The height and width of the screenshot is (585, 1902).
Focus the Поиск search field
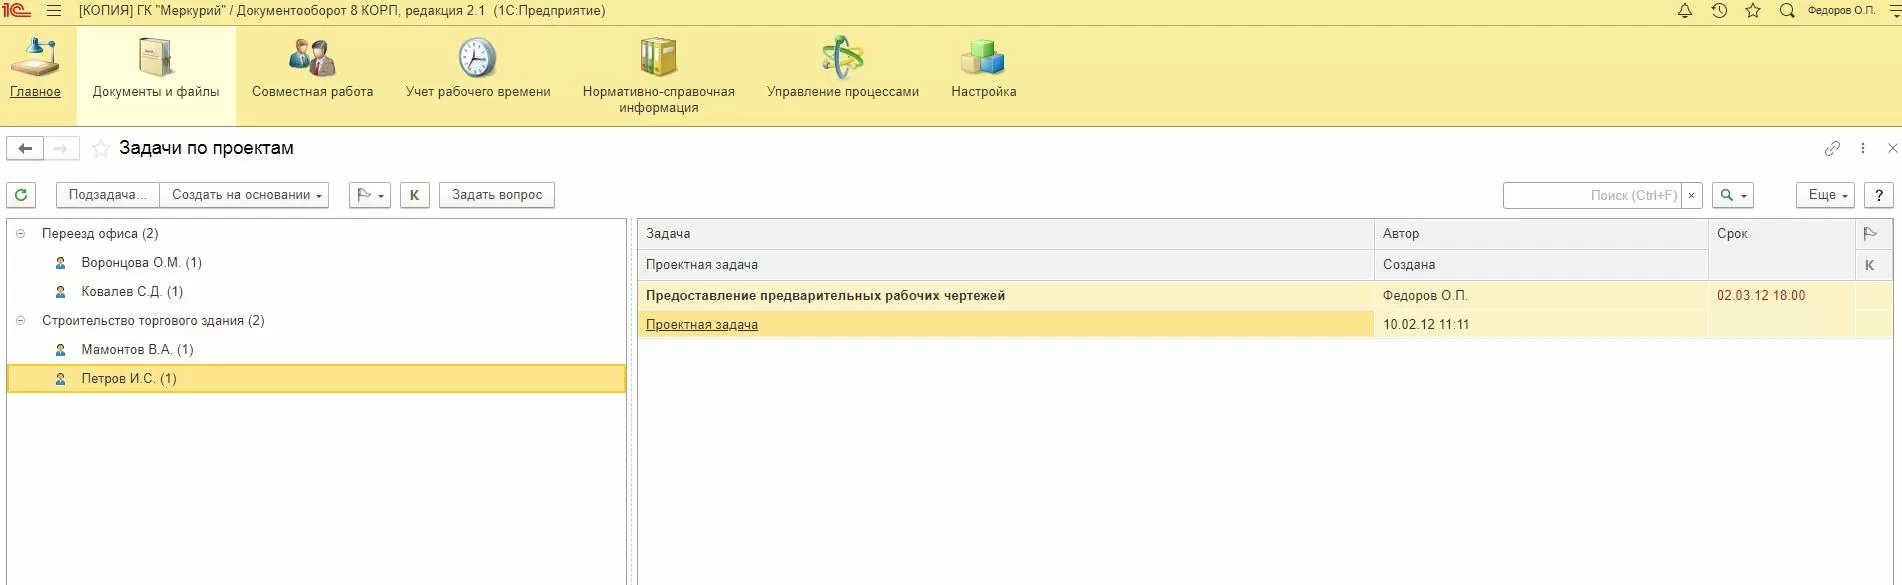pyautogui.click(x=1592, y=195)
